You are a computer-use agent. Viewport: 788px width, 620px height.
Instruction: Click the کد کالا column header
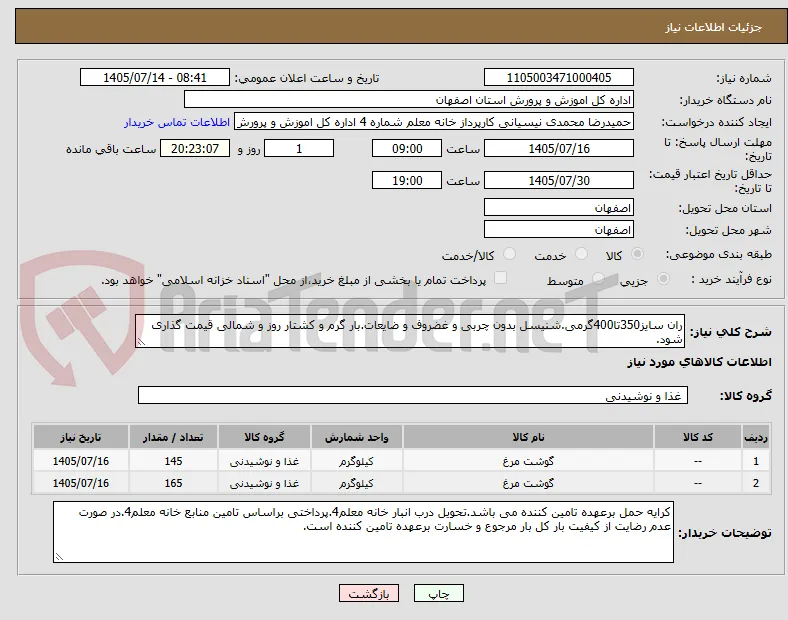coord(698,437)
